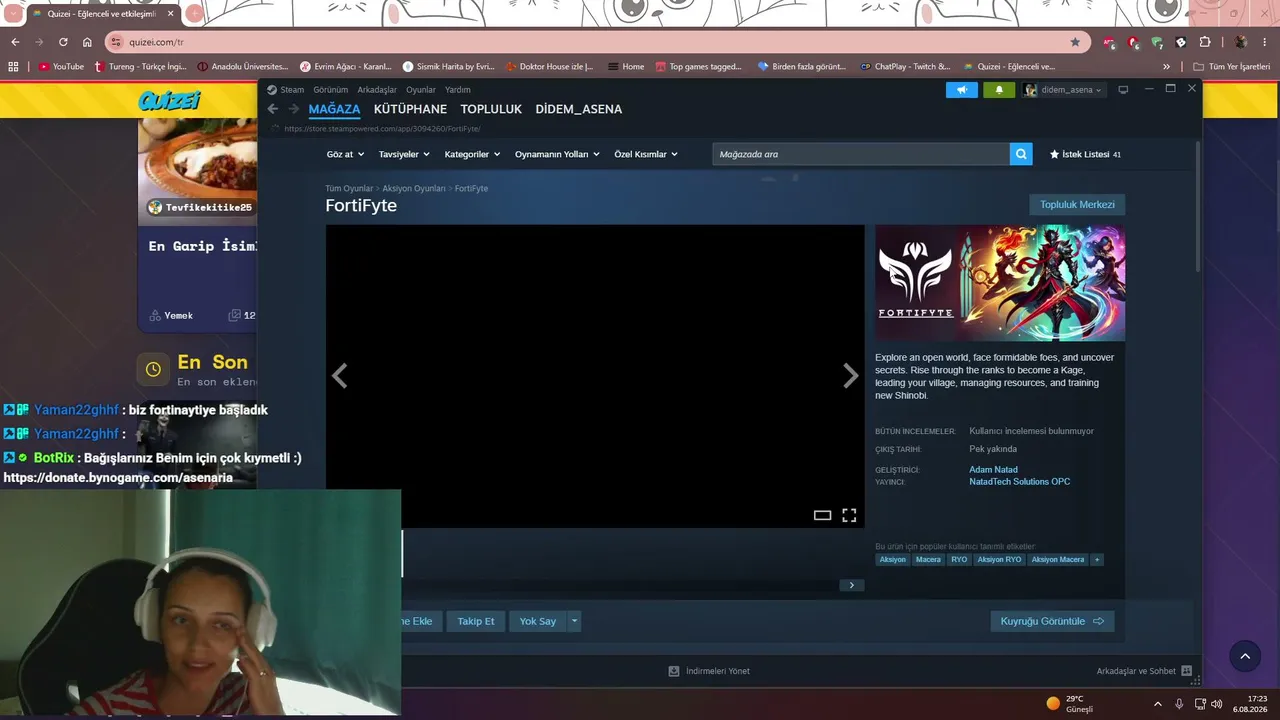Make the Steam video player fullscreen
This screenshot has width=1280, height=720.
tap(849, 515)
